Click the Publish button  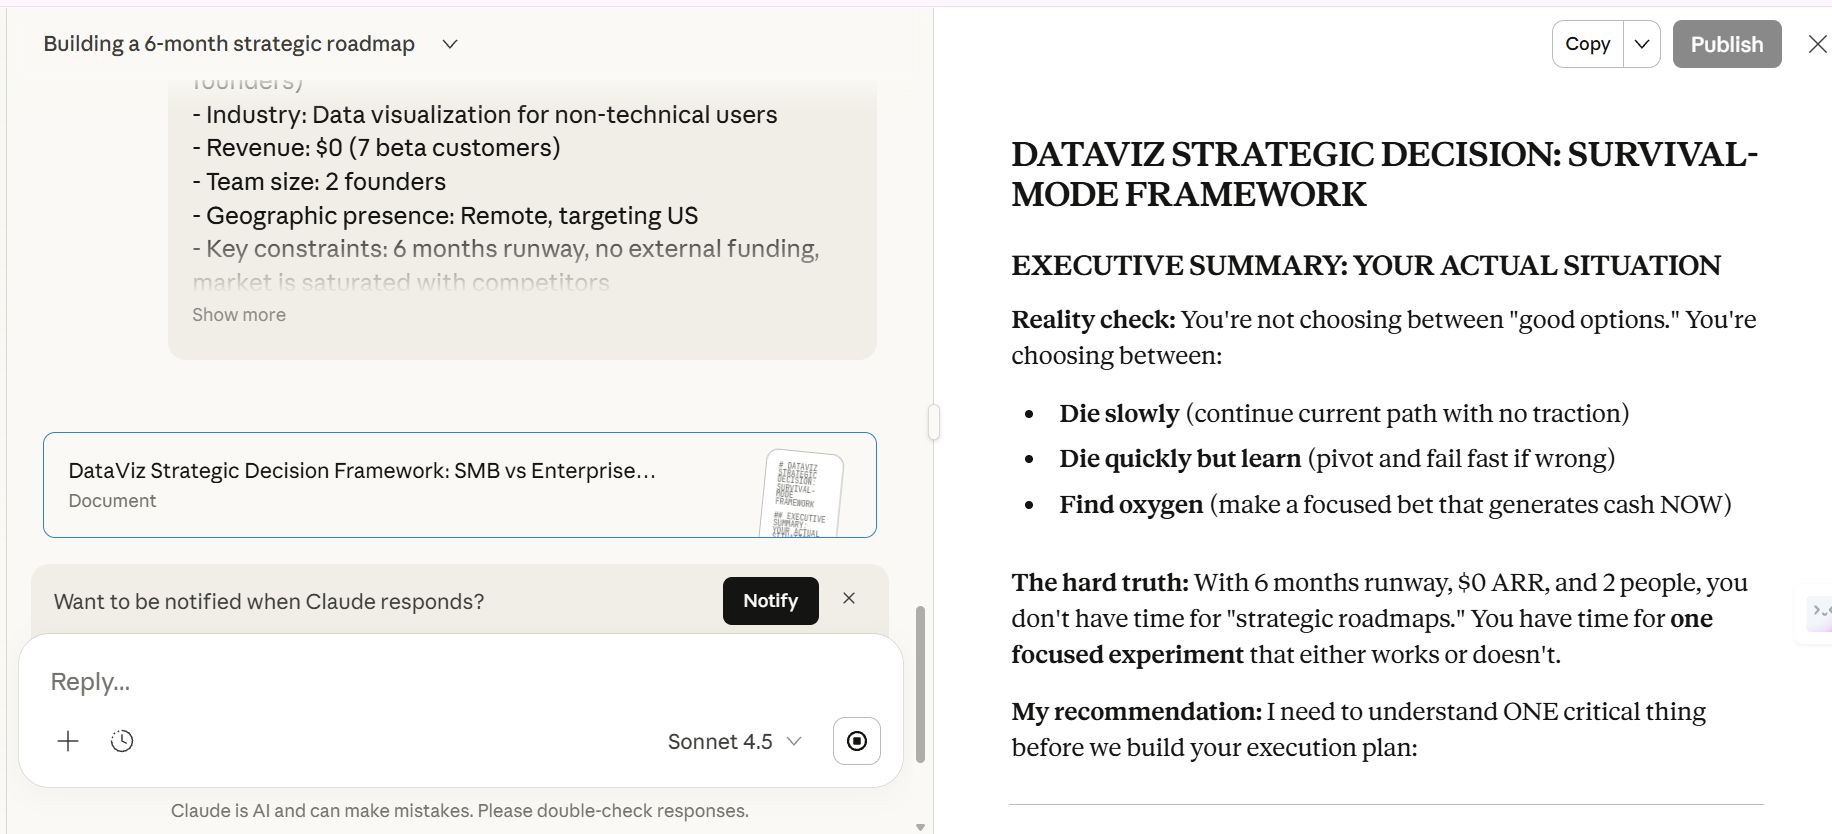[x=1726, y=44]
